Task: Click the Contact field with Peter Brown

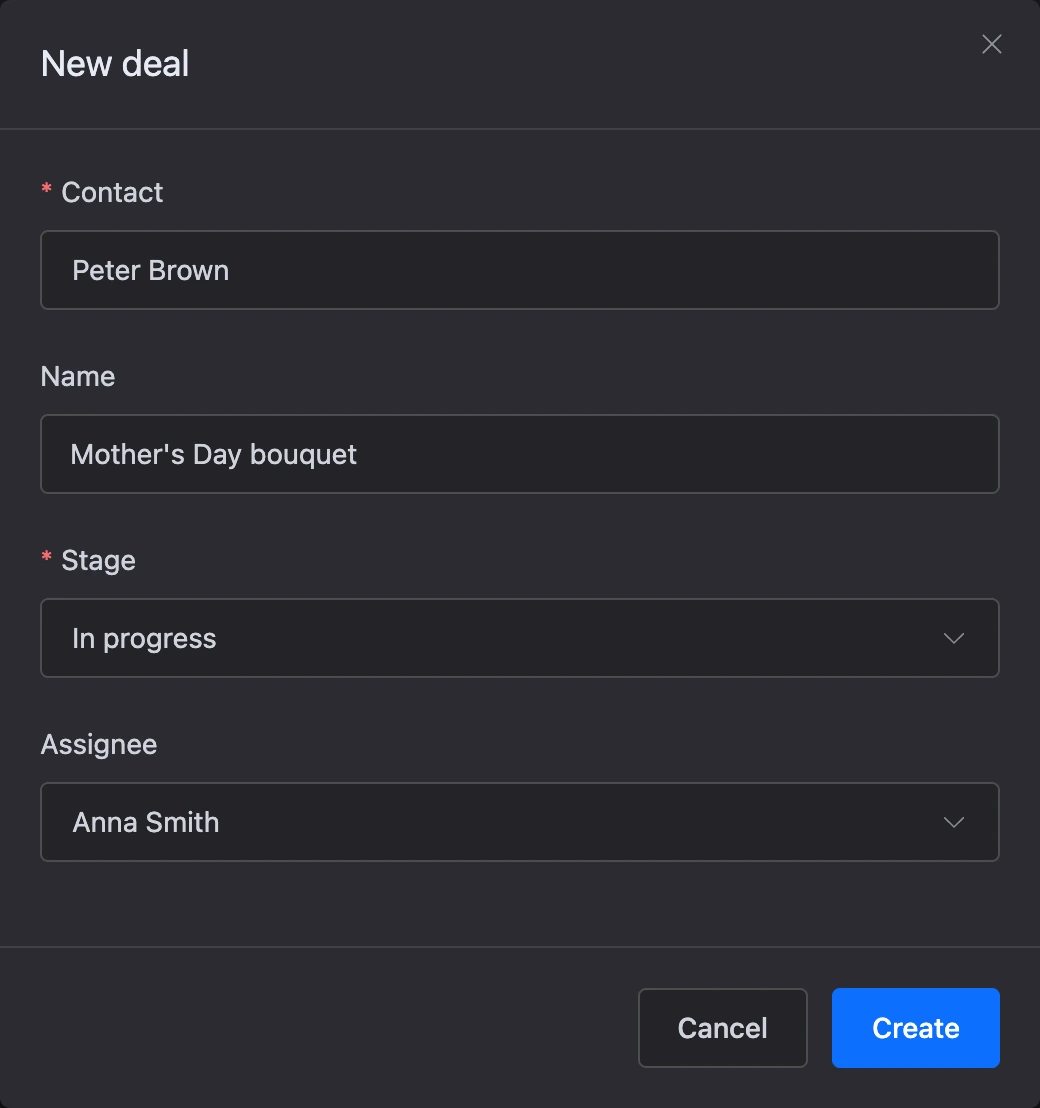Action: [519, 270]
